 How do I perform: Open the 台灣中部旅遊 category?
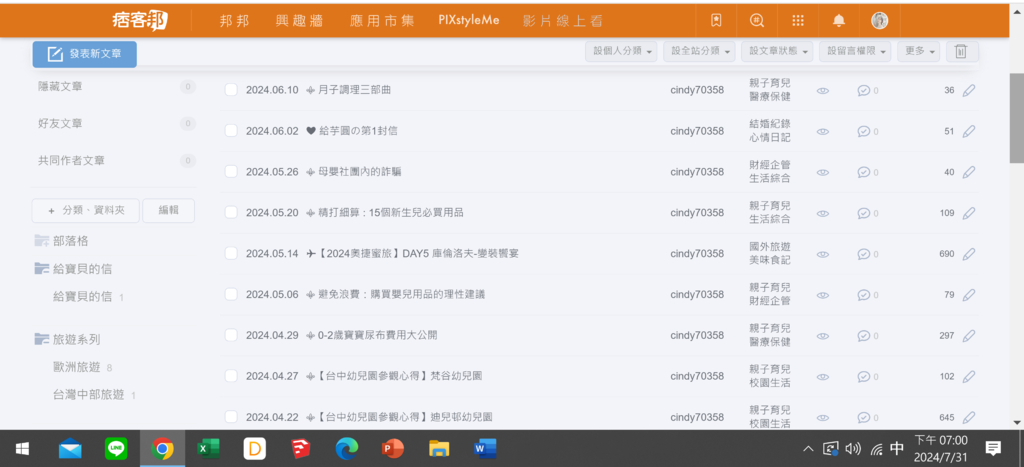pyautogui.click(x=89, y=395)
